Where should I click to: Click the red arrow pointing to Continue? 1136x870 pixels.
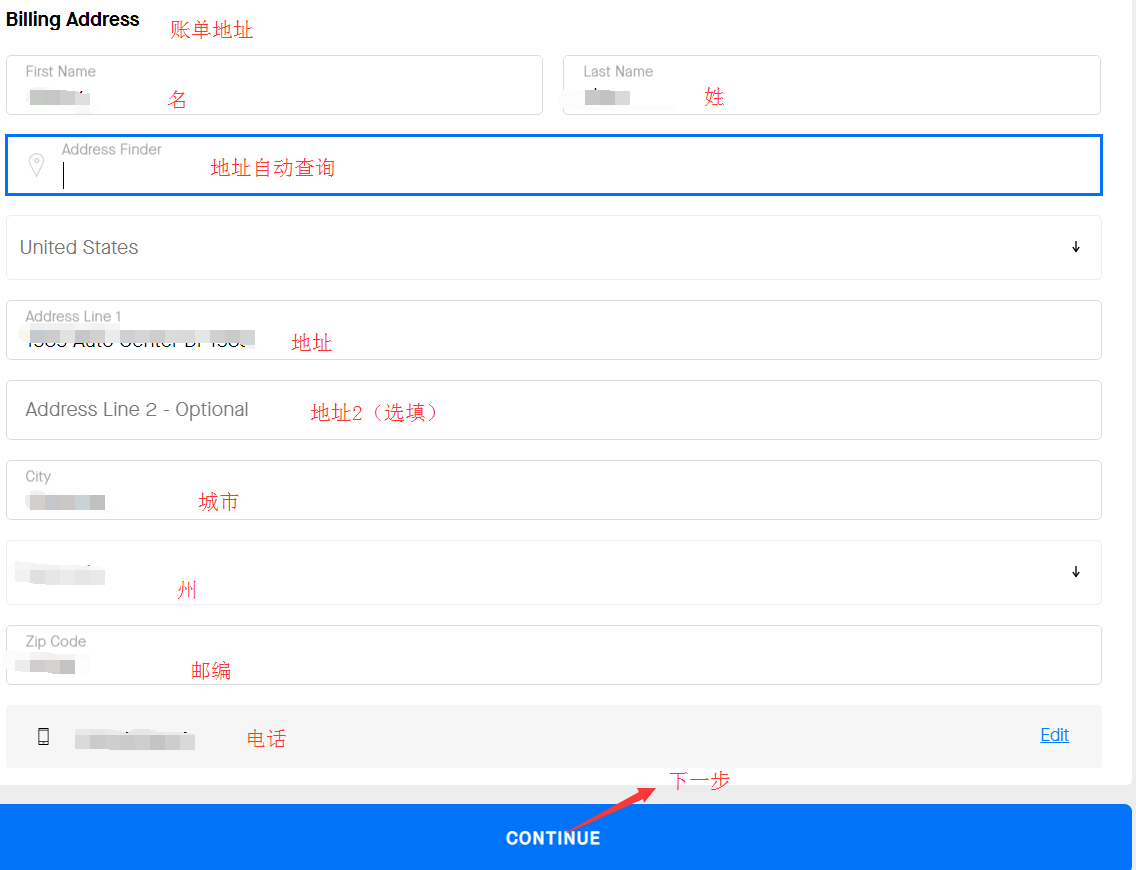611,808
